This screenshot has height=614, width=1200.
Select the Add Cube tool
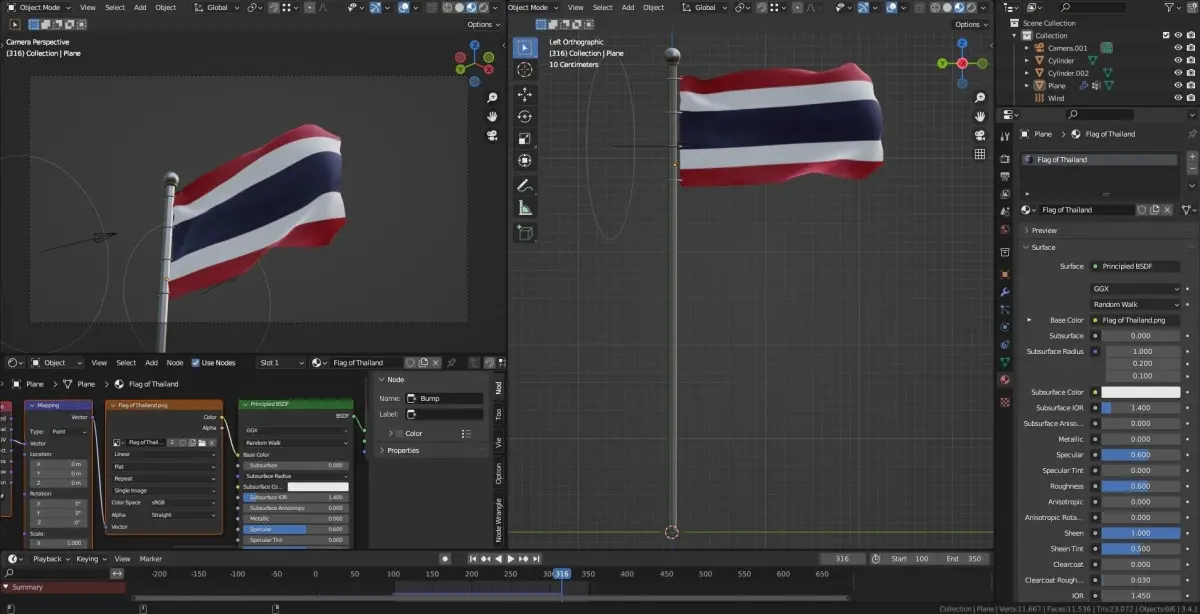pyautogui.click(x=525, y=232)
